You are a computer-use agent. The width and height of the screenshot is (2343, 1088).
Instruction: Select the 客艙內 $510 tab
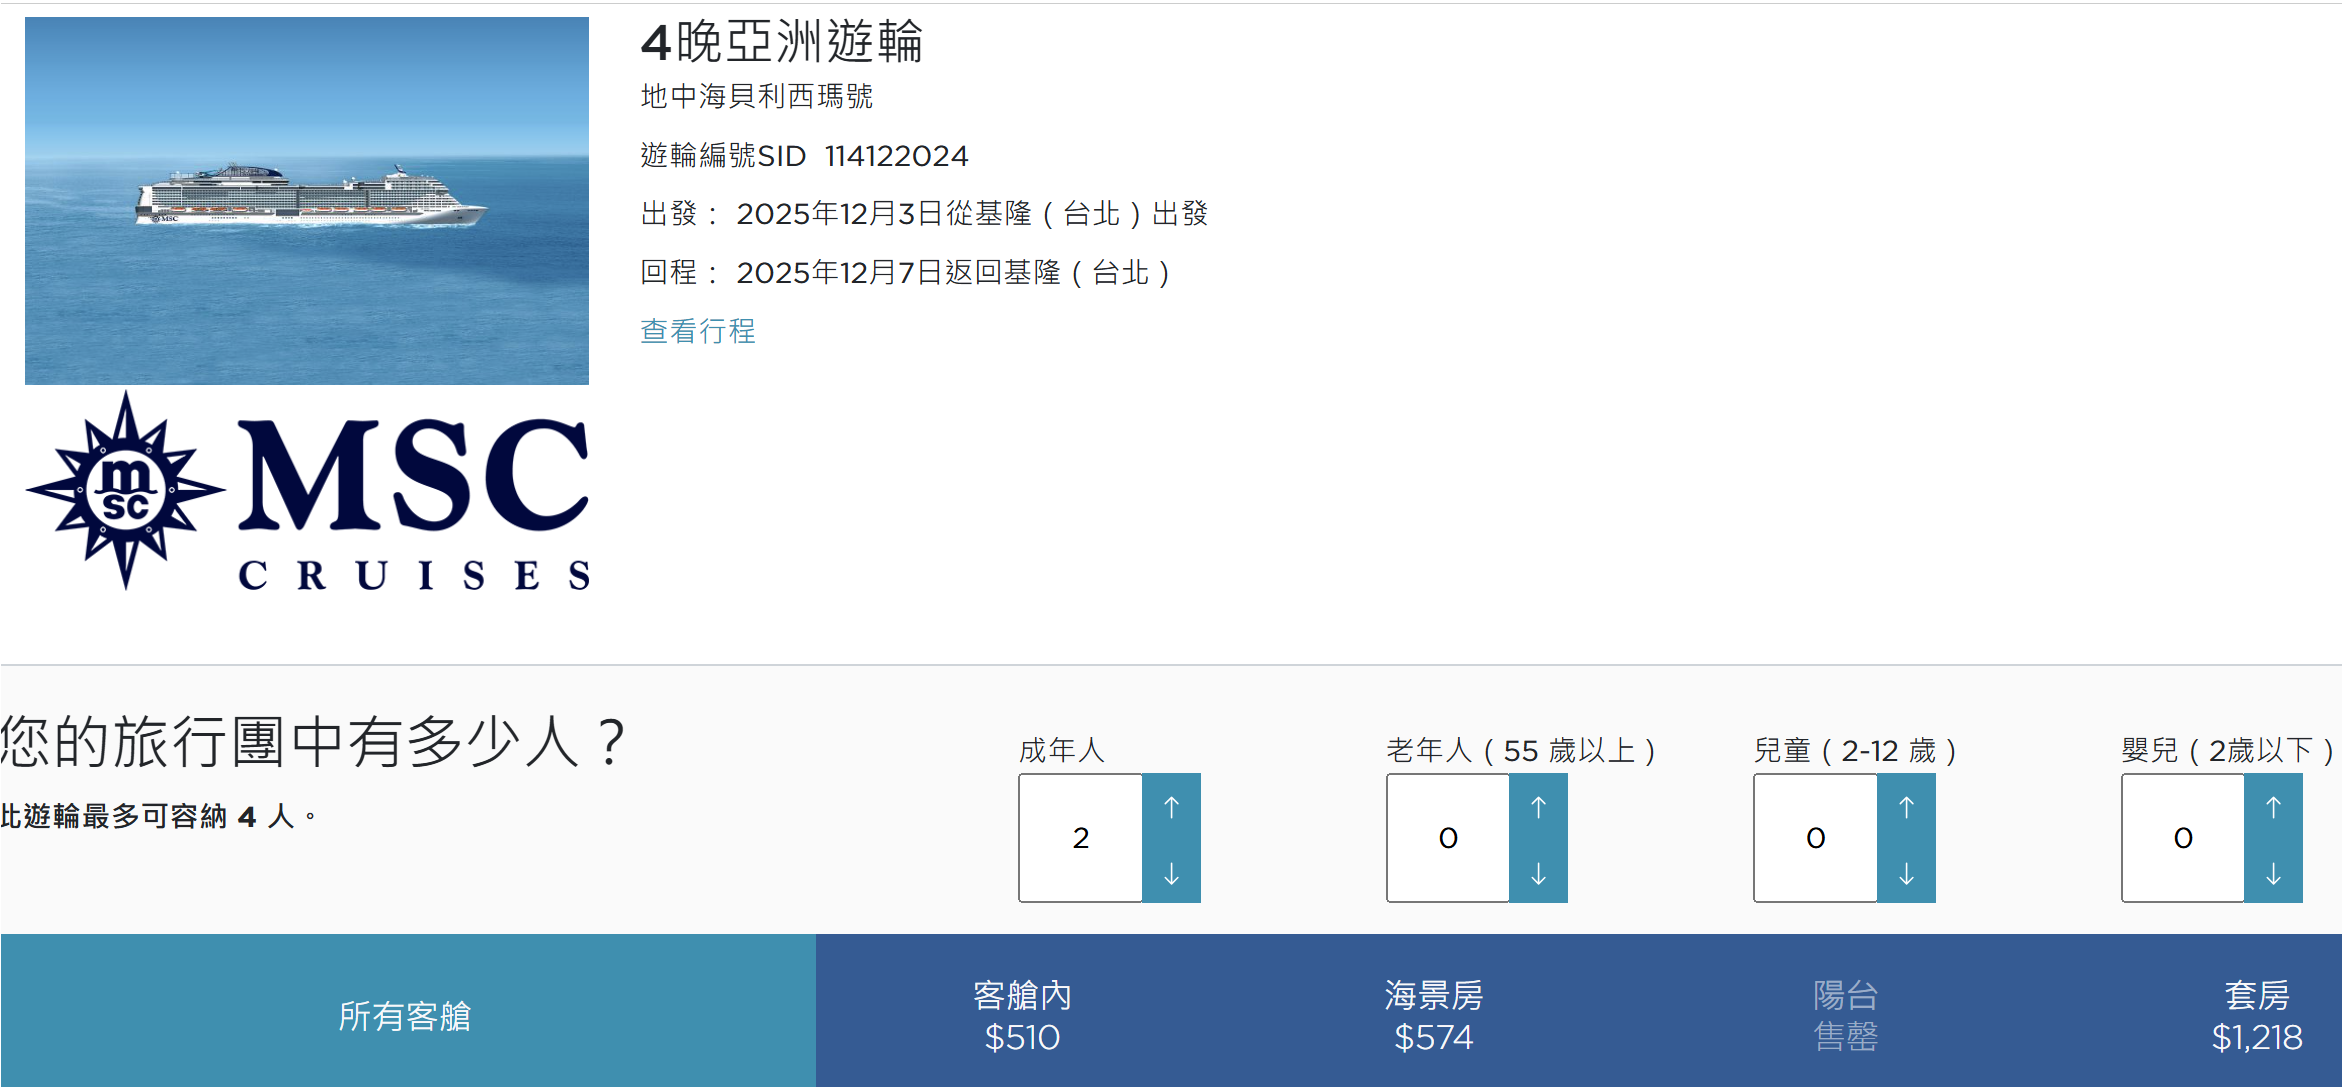click(x=1021, y=1014)
